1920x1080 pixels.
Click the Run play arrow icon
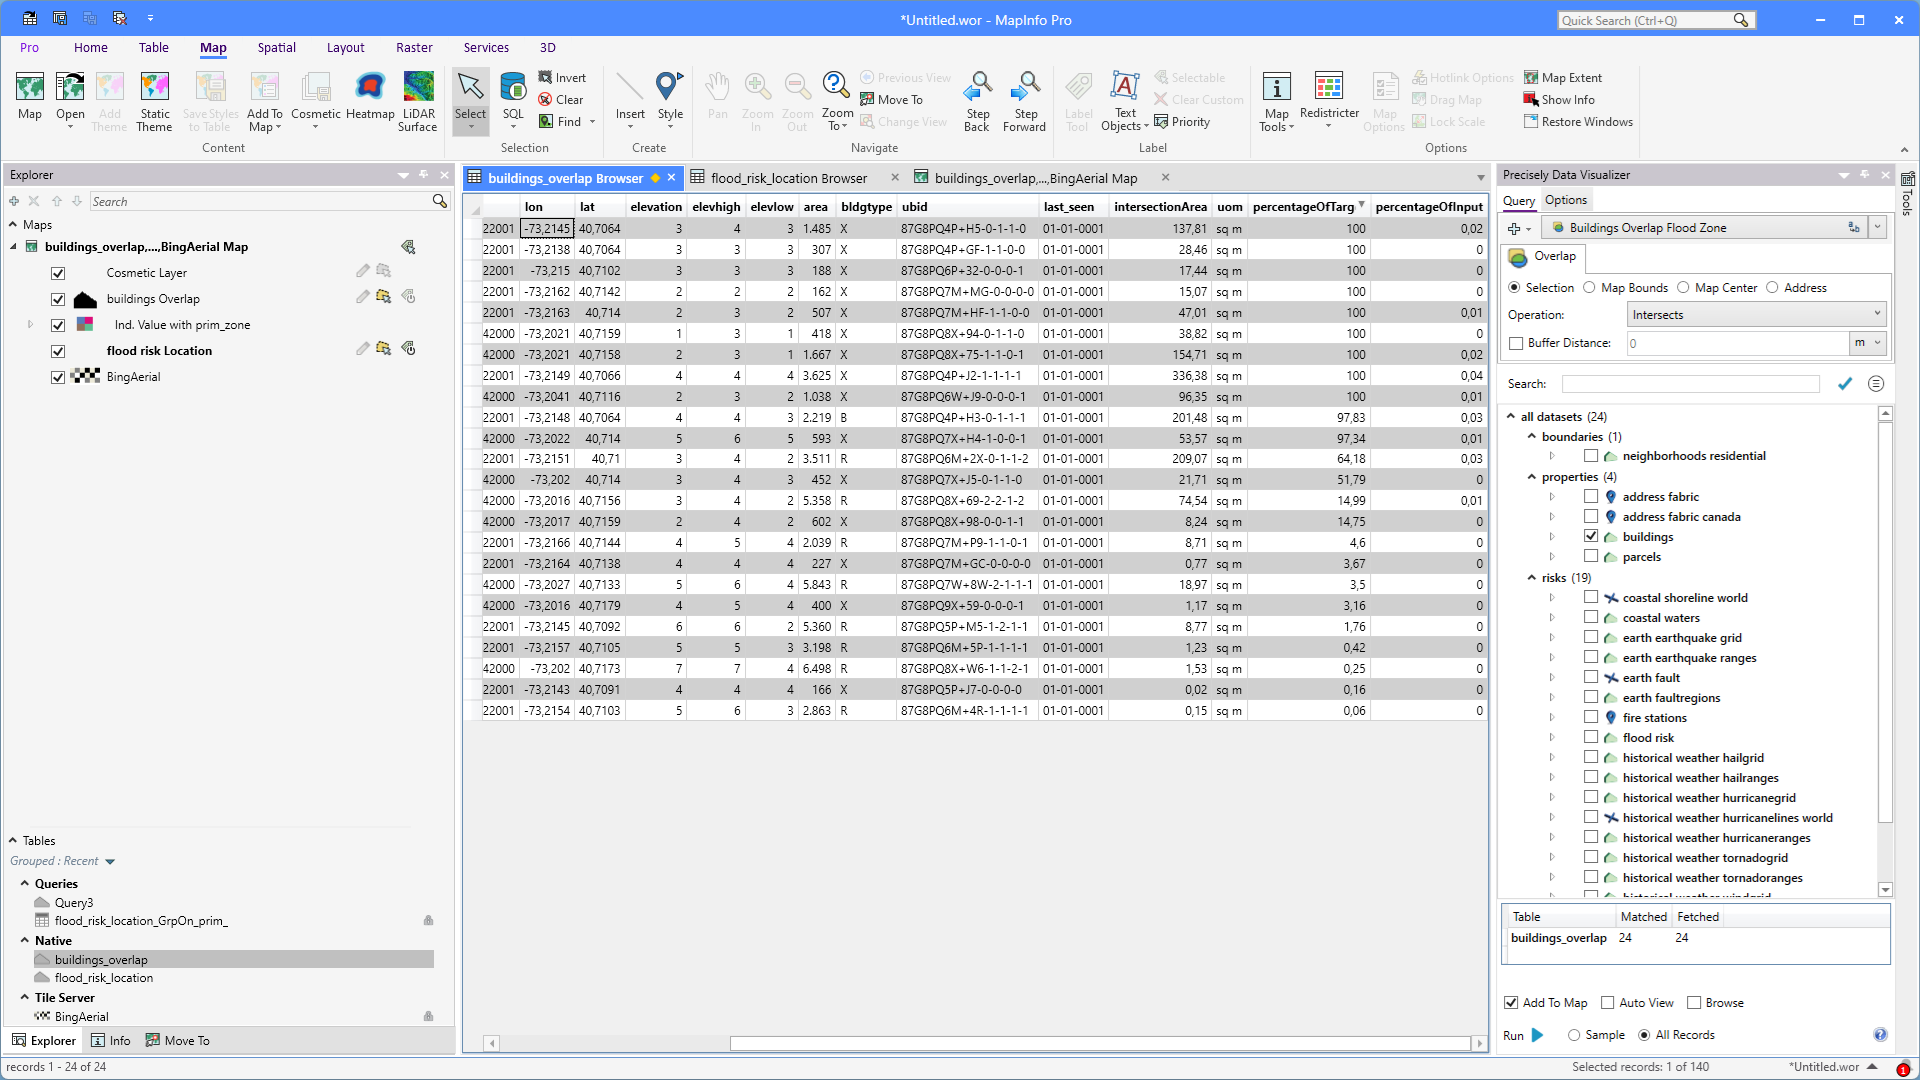click(x=1538, y=1035)
